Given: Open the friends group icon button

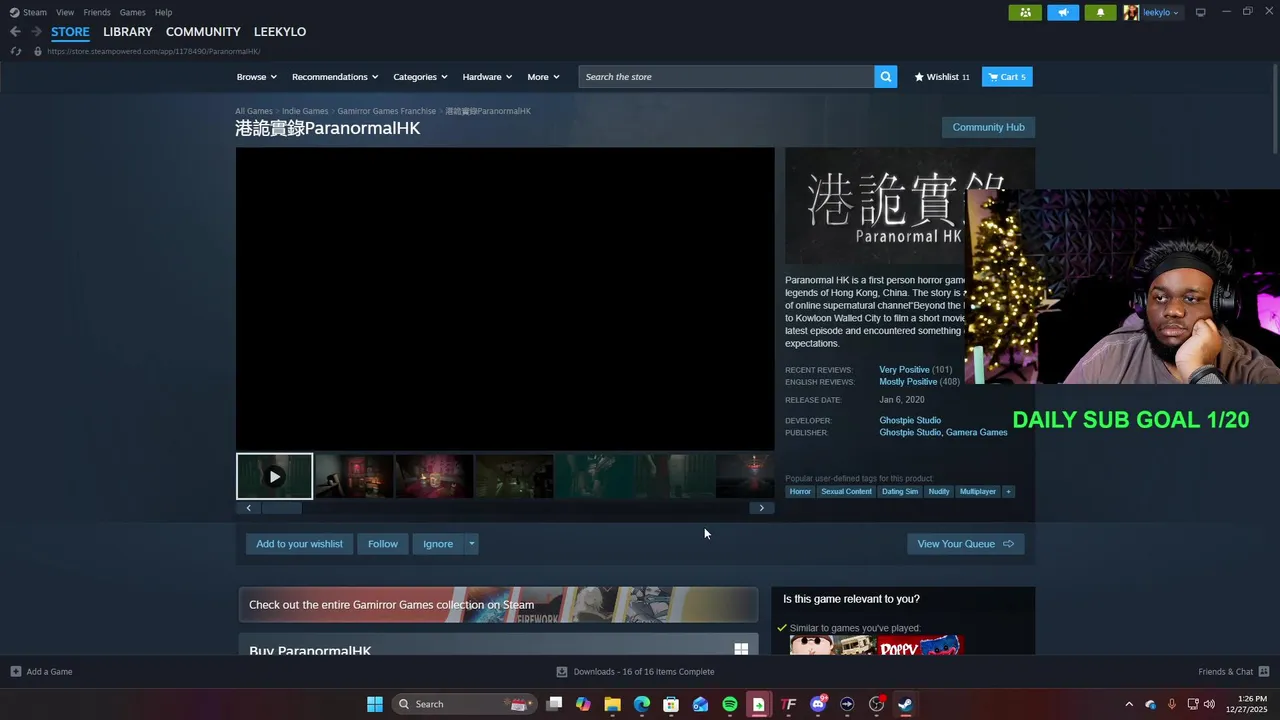Looking at the screenshot, I should click(1025, 12).
